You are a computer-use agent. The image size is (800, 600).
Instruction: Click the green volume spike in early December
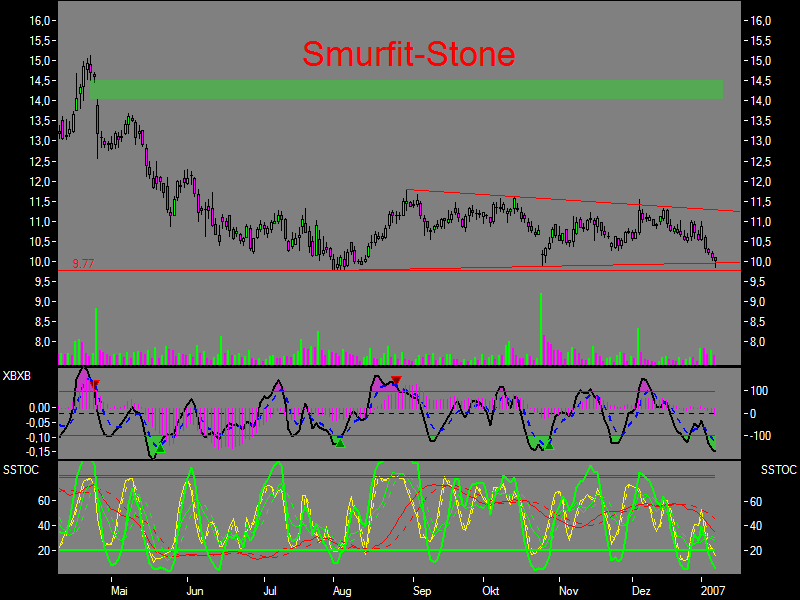[x=638, y=346]
